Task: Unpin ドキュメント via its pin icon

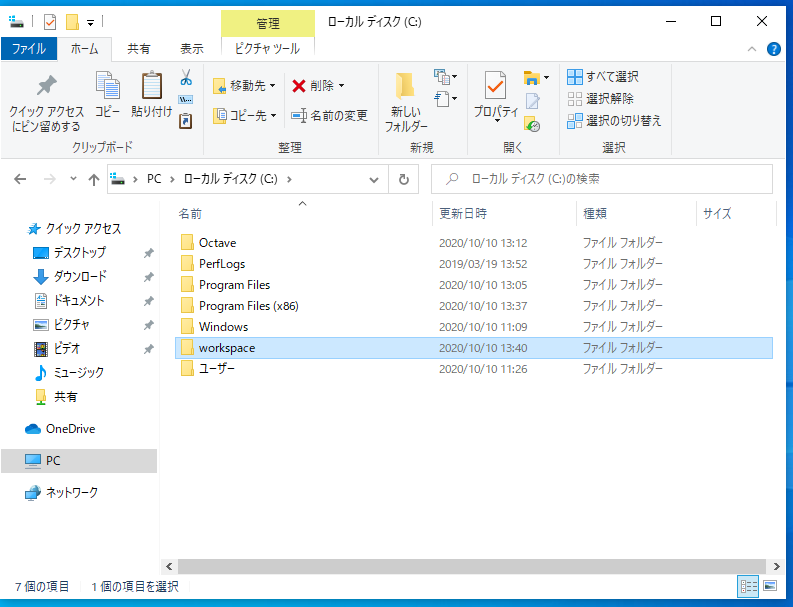Action: click(x=149, y=301)
